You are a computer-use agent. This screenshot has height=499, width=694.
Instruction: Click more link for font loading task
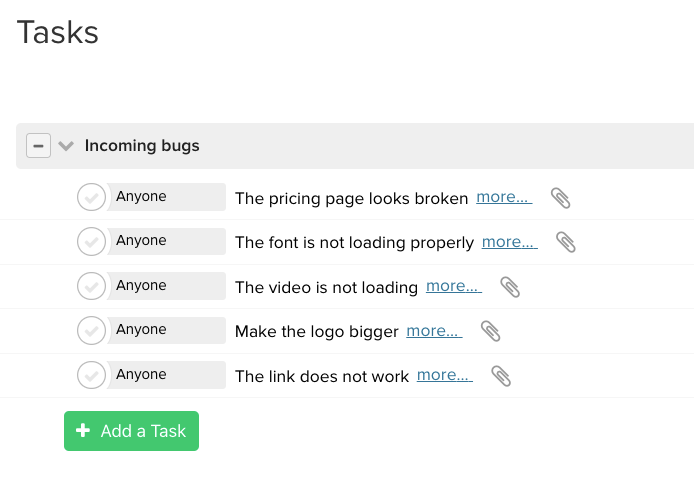click(509, 242)
